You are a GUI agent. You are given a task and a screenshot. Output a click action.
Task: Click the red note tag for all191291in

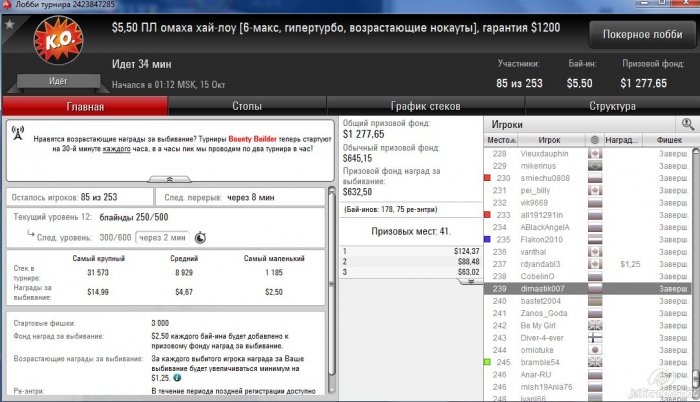(488, 215)
